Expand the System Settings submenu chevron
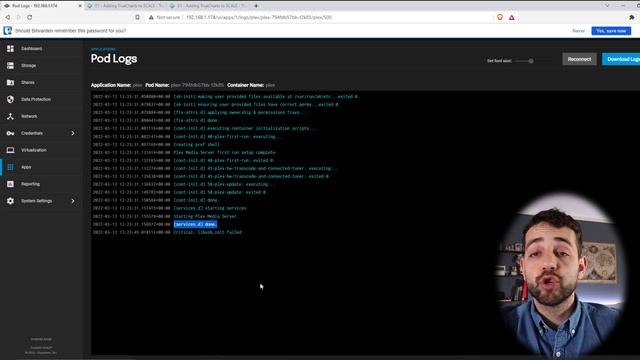The height and width of the screenshot is (360, 640). pyautogui.click(x=73, y=201)
